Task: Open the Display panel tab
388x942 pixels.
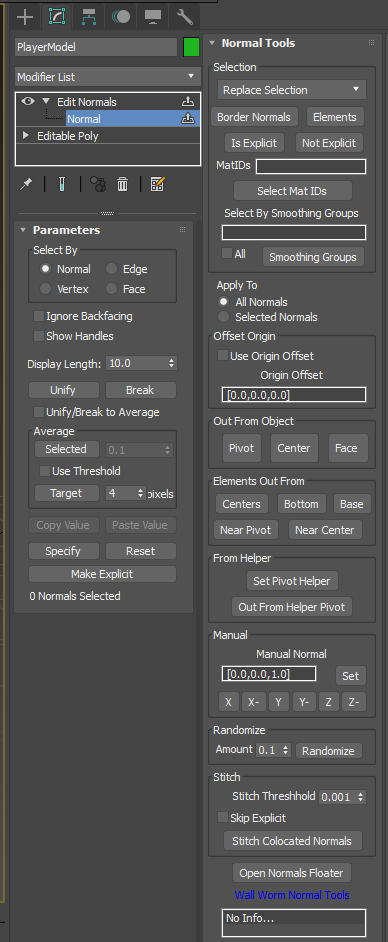Action: 153,17
